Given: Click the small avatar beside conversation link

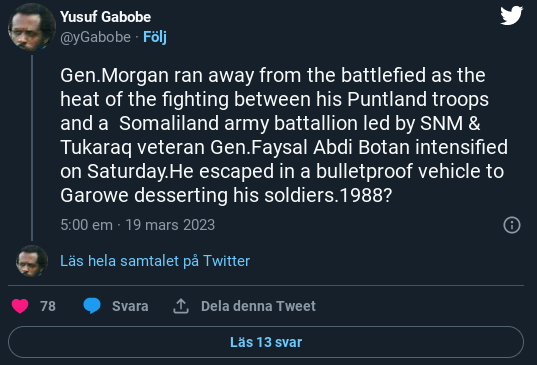Looking at the screenshot, I should click(32, 261).
